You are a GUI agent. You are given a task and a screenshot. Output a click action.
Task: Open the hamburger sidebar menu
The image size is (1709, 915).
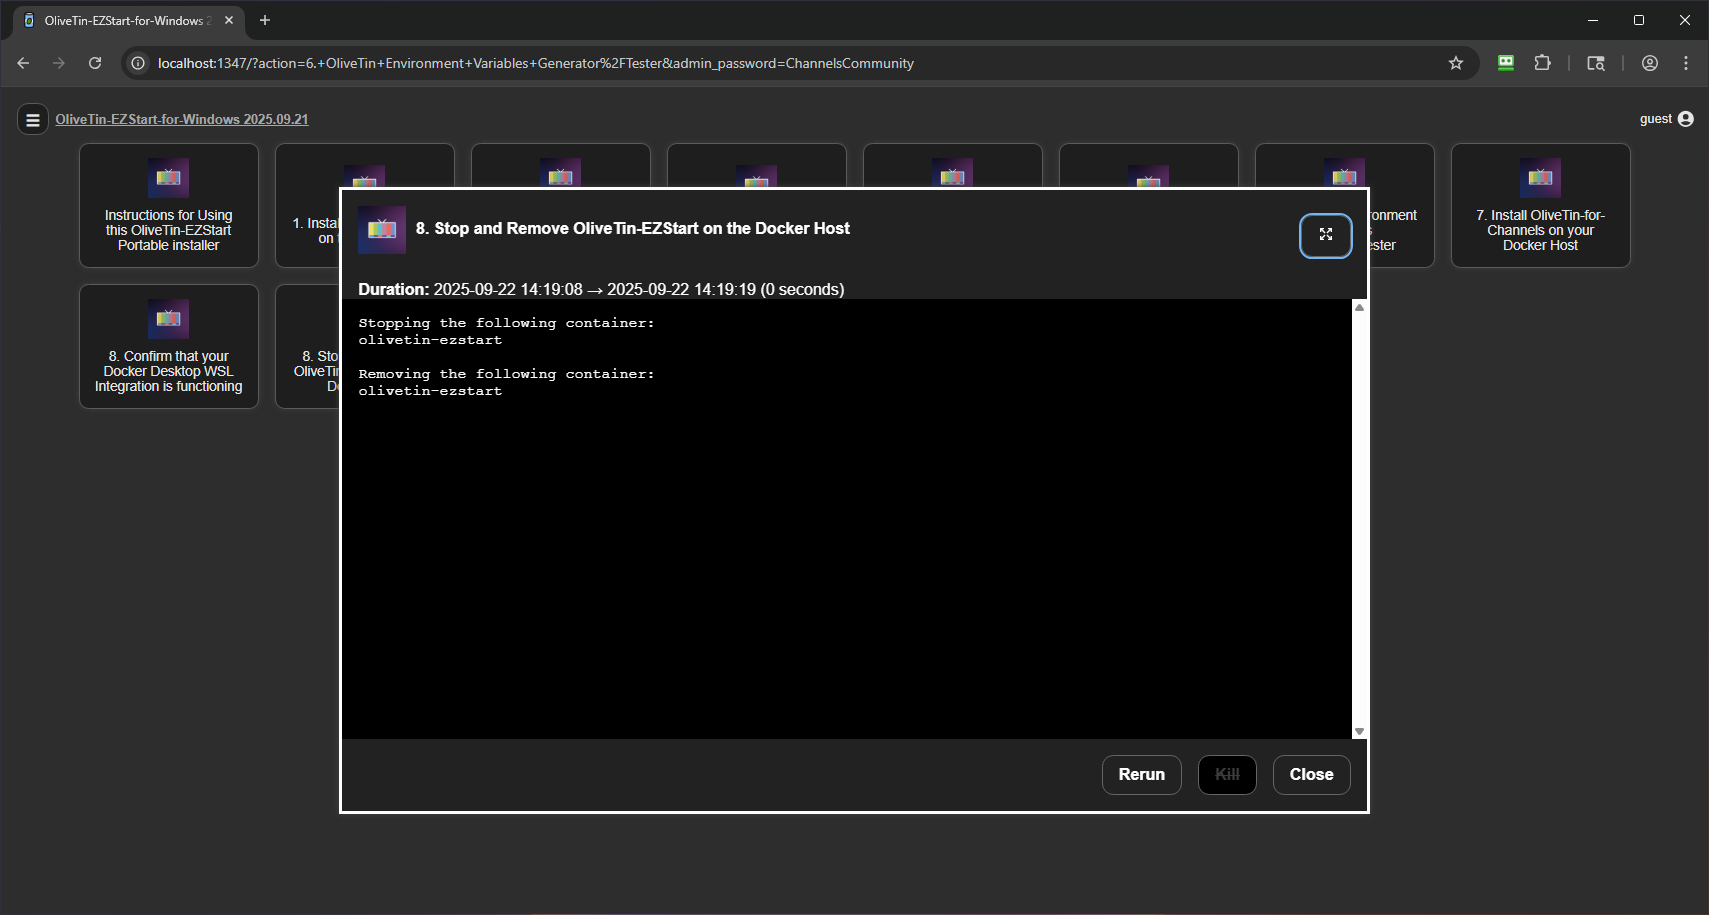(x=32, y=120)
